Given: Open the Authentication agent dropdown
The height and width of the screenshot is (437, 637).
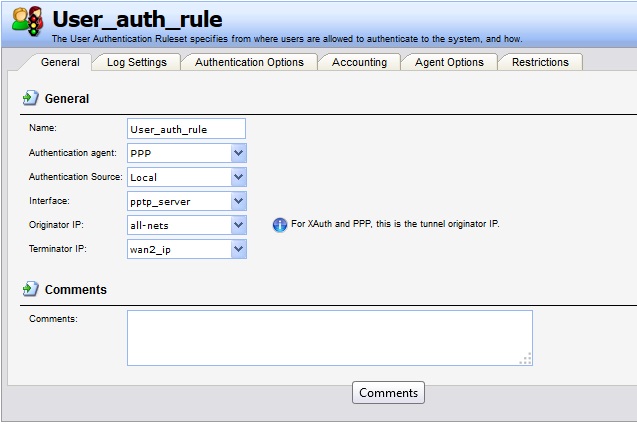Looking at the screenshot, I should (238, 153).
